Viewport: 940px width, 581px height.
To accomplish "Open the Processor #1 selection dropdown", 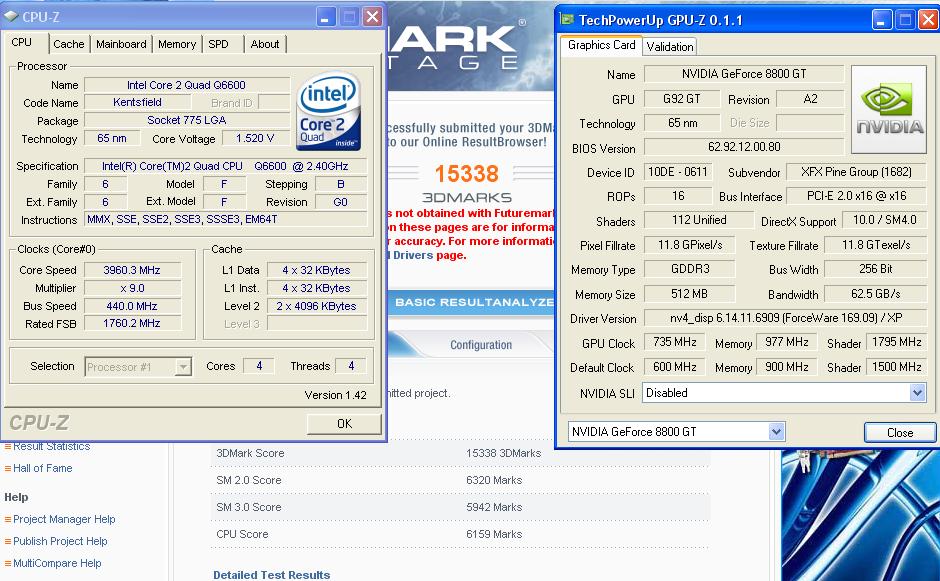I will point(183,366).
